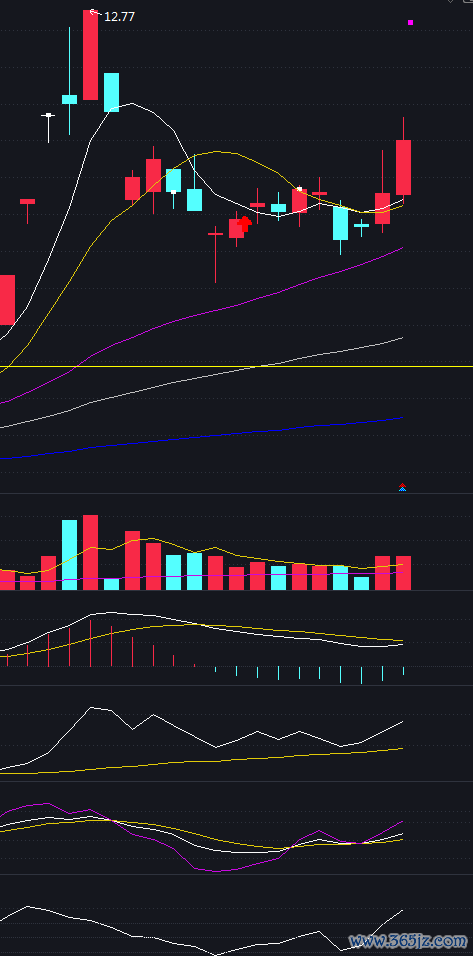Click the red-blue arrow signal below latest candle
The image size is (473, 956).
pos(402,487)
